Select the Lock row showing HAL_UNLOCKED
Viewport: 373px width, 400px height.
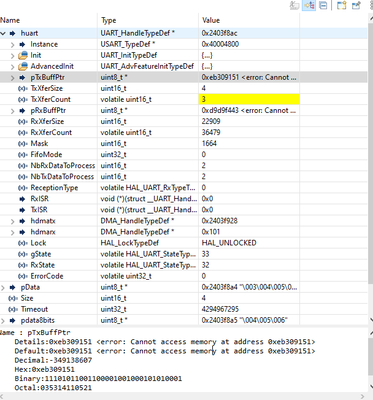point(183,243)
